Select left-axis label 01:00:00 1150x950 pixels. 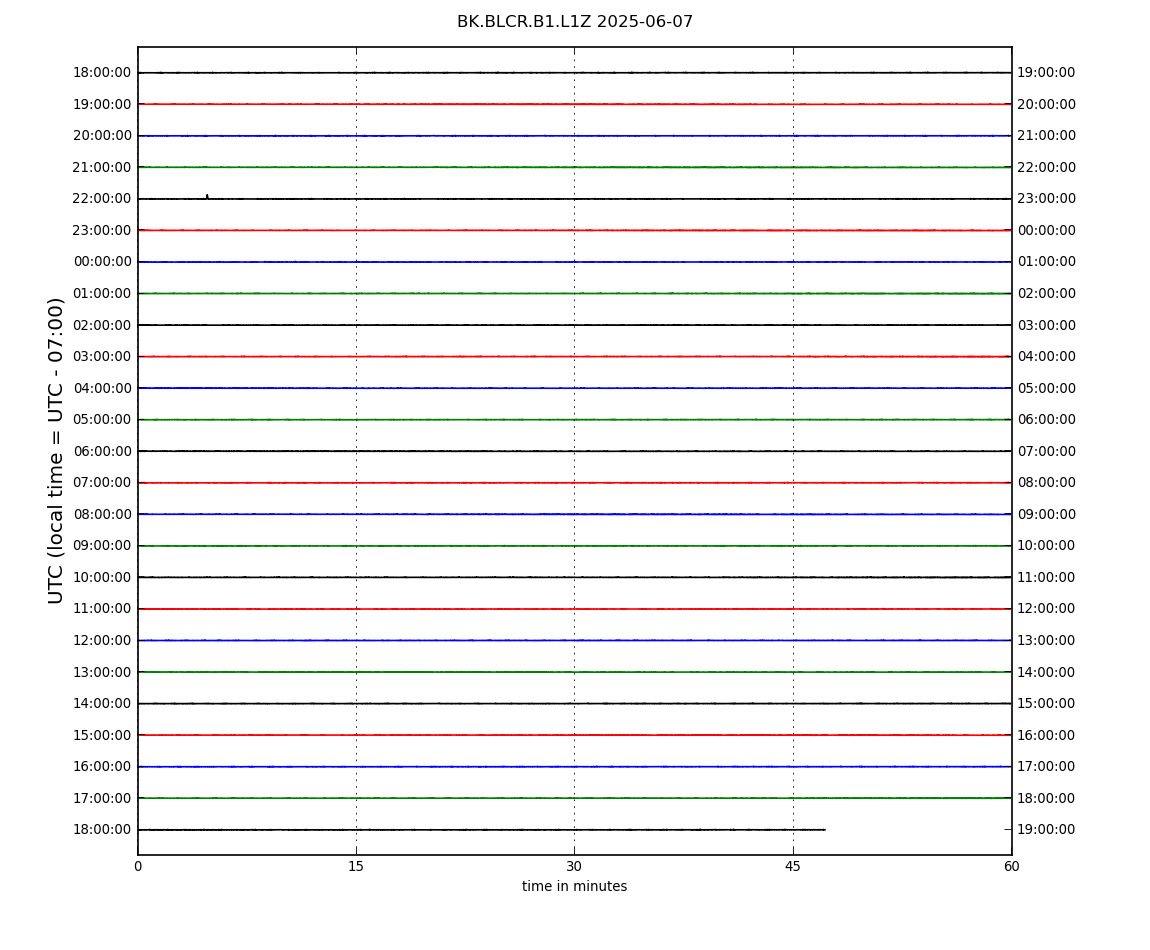[x=102, y=293]
